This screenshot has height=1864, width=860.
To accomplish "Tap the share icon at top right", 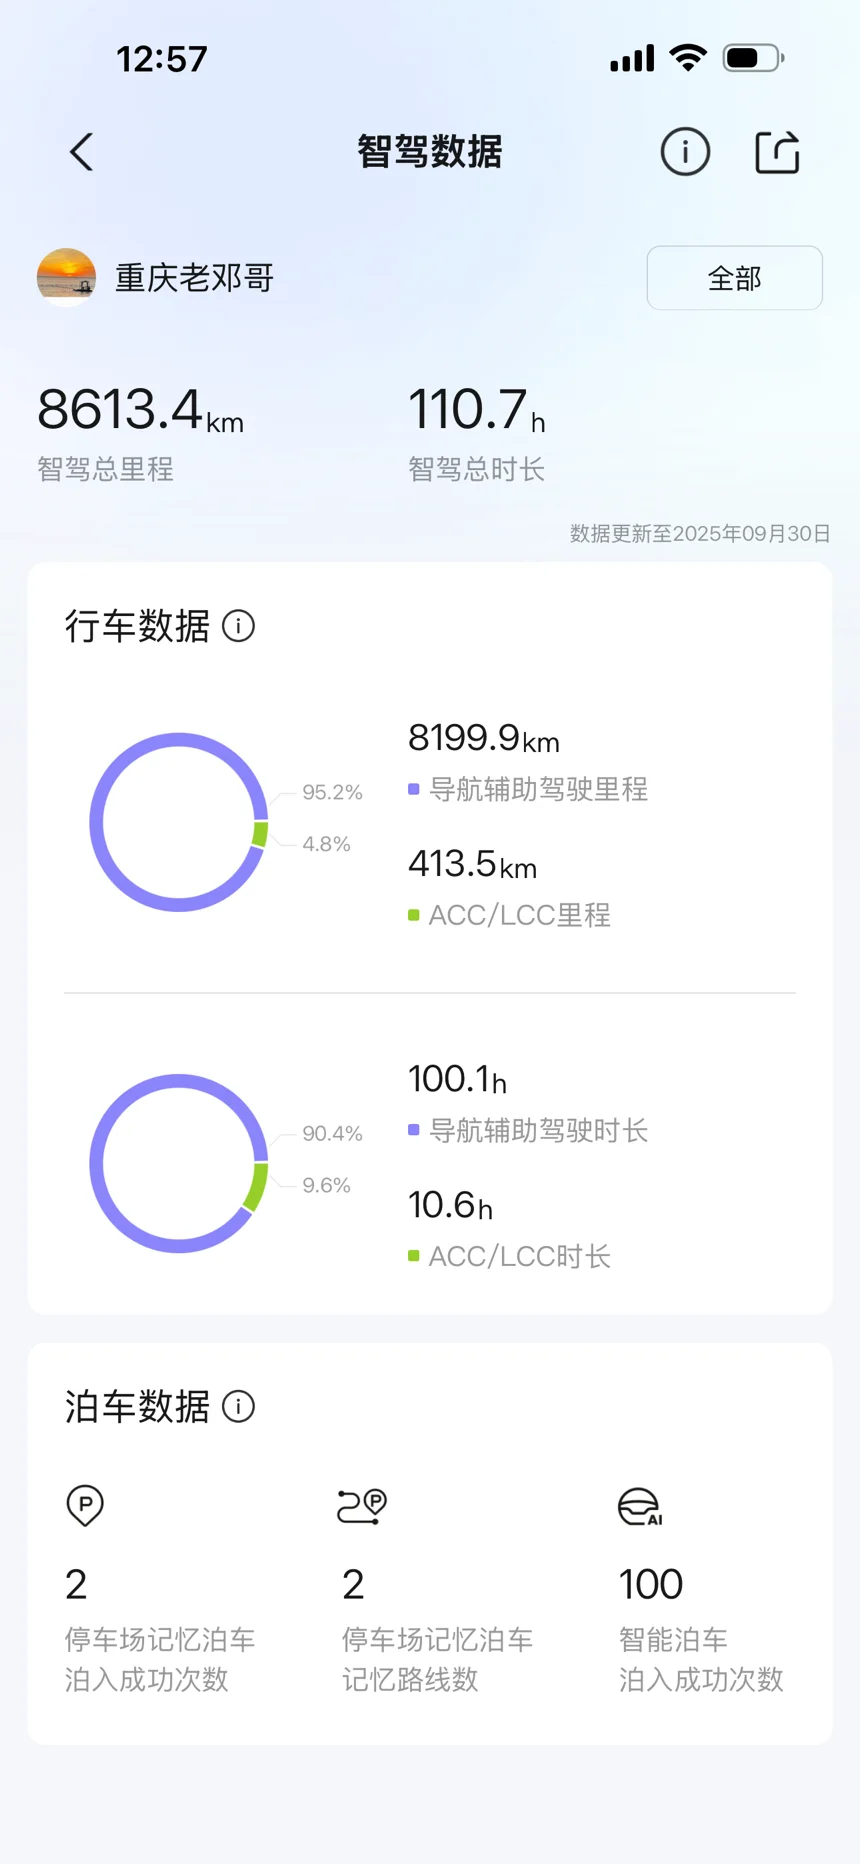I will click(777, 153).
